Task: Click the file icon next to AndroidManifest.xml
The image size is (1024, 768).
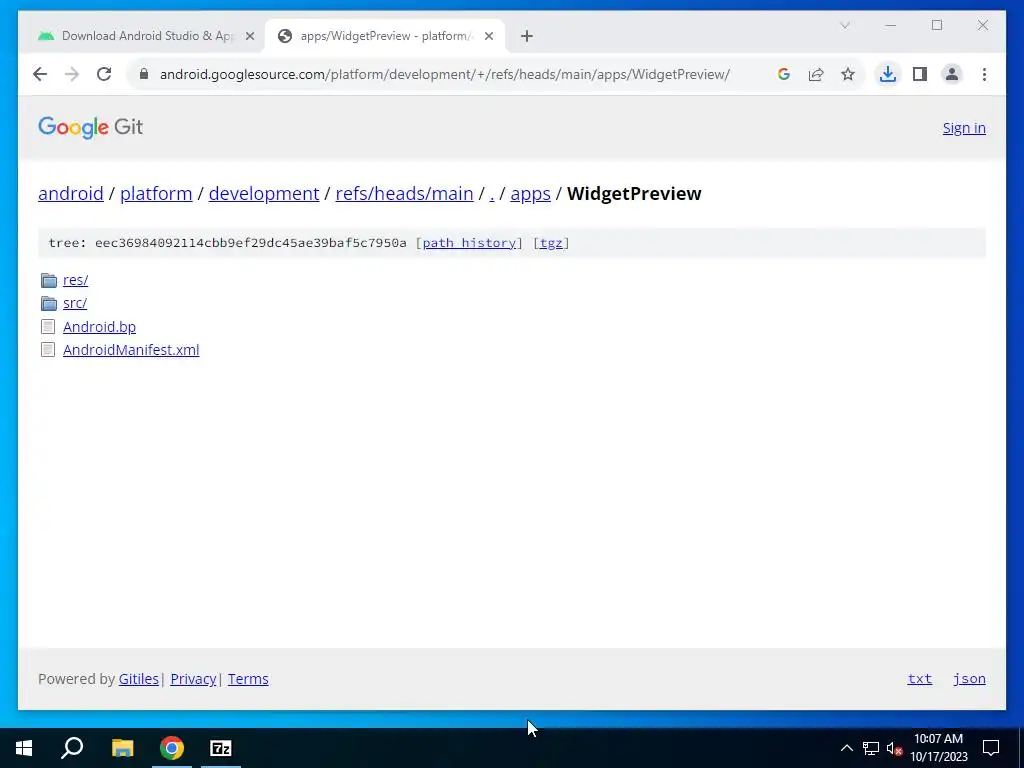Action: pos(48,350)
